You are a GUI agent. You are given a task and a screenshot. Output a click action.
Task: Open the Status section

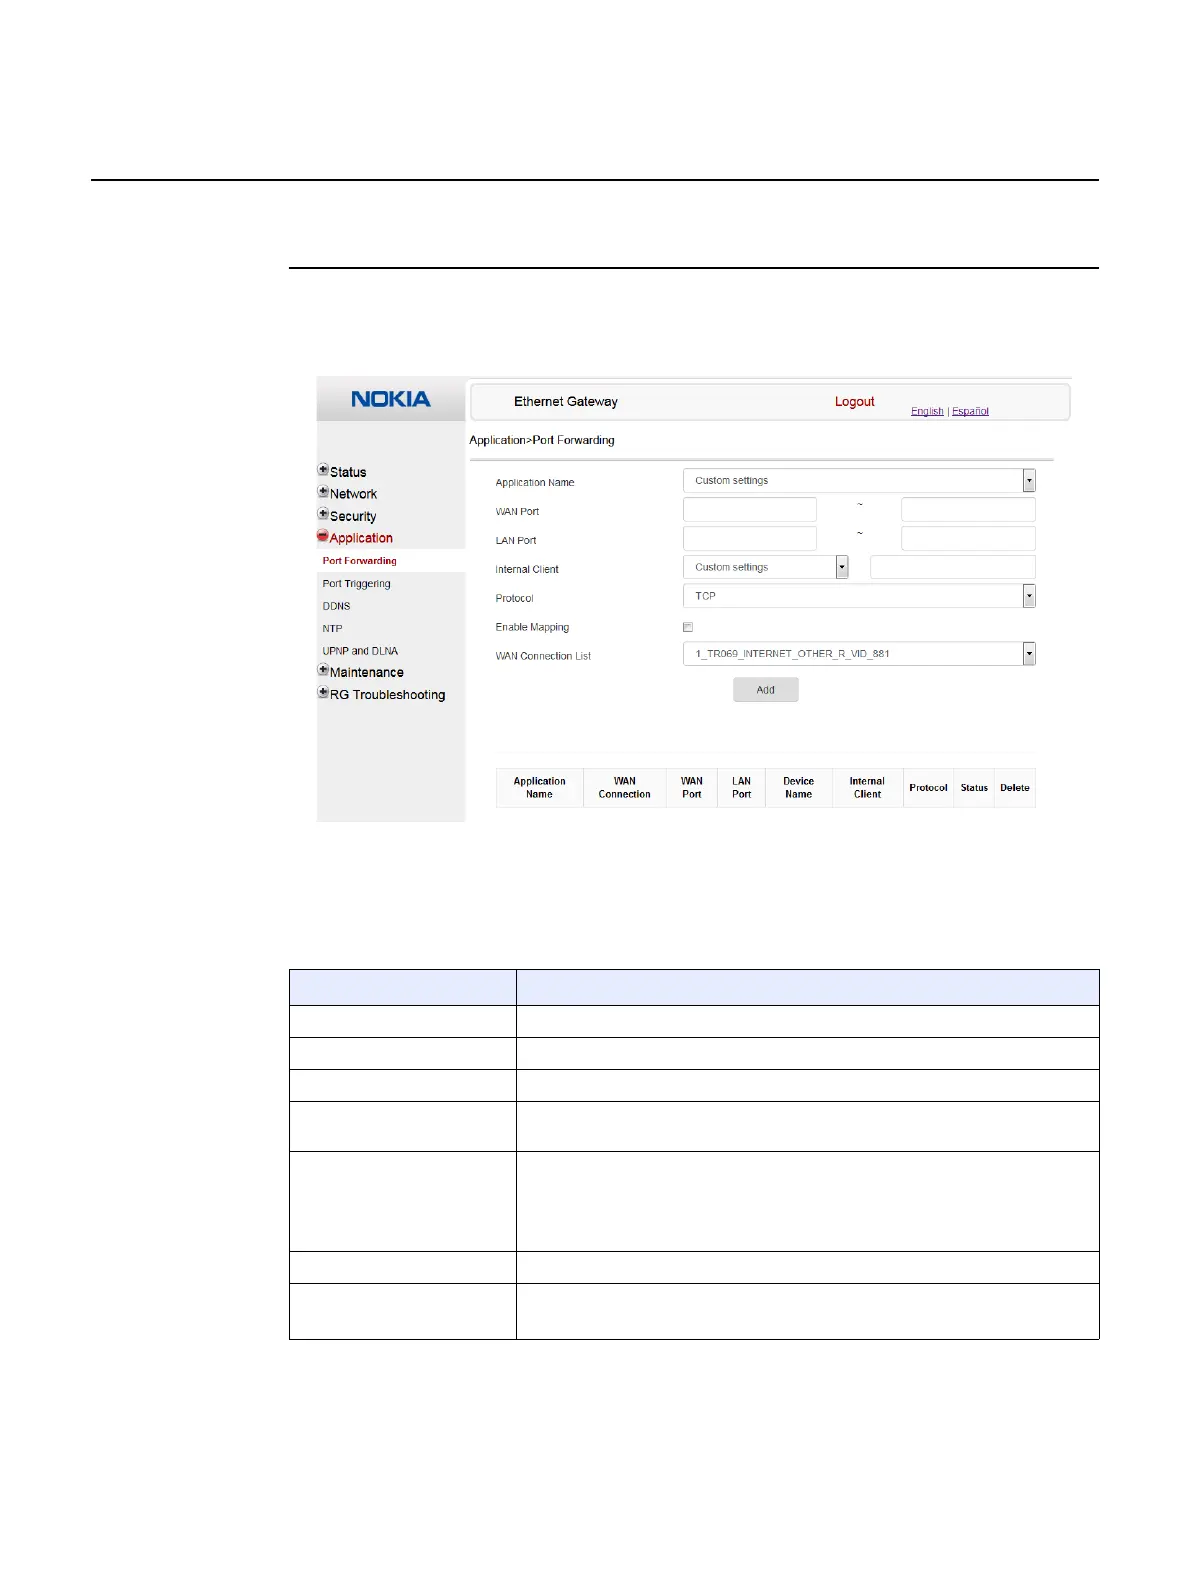[x=348, y=472]
